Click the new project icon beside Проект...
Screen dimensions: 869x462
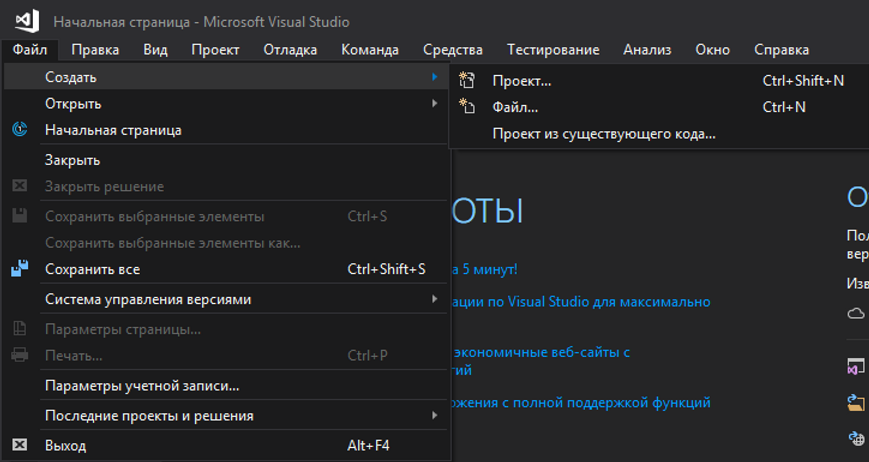467,81
